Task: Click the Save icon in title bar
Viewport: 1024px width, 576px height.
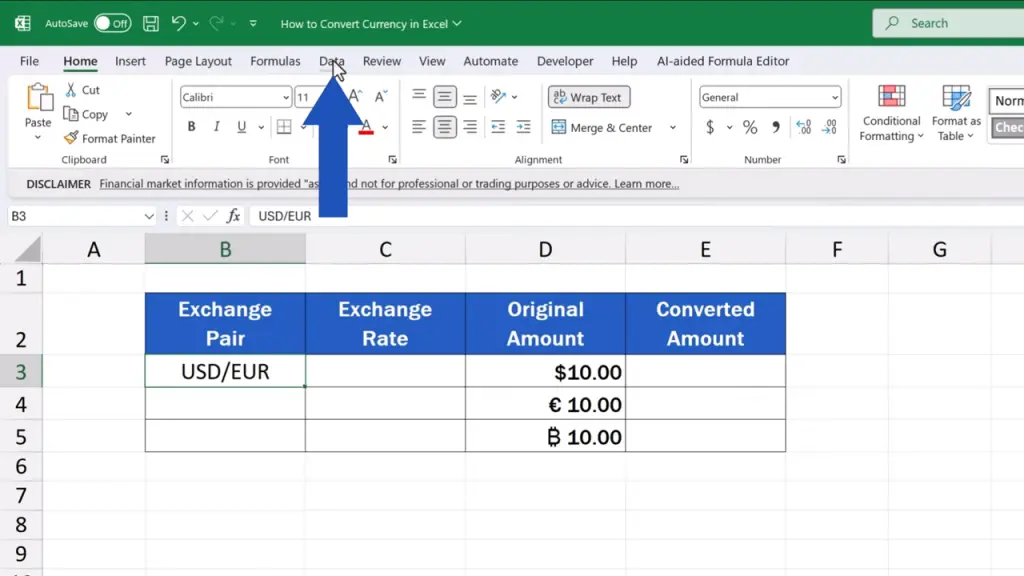Action: coord(150,23)
